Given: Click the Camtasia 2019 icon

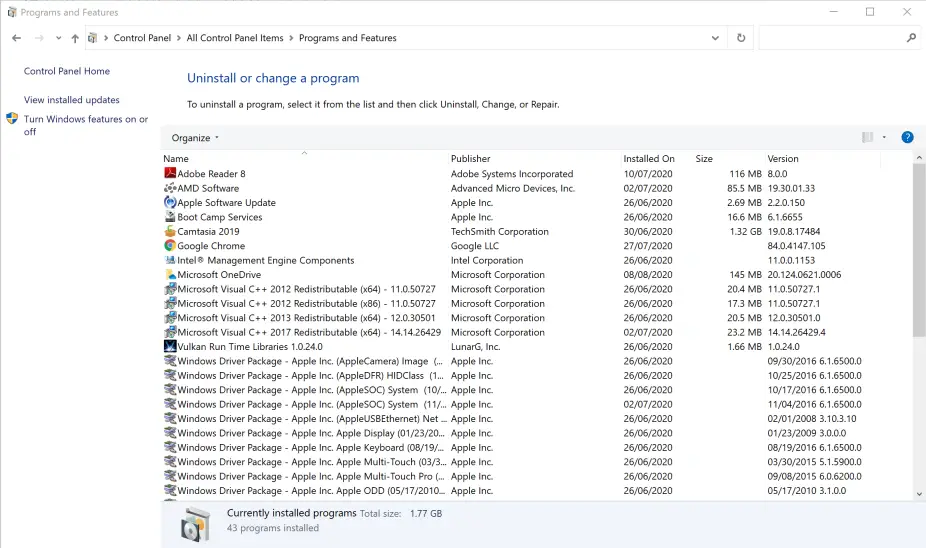Looking at the screenshot, I should (x=170, y=231).
